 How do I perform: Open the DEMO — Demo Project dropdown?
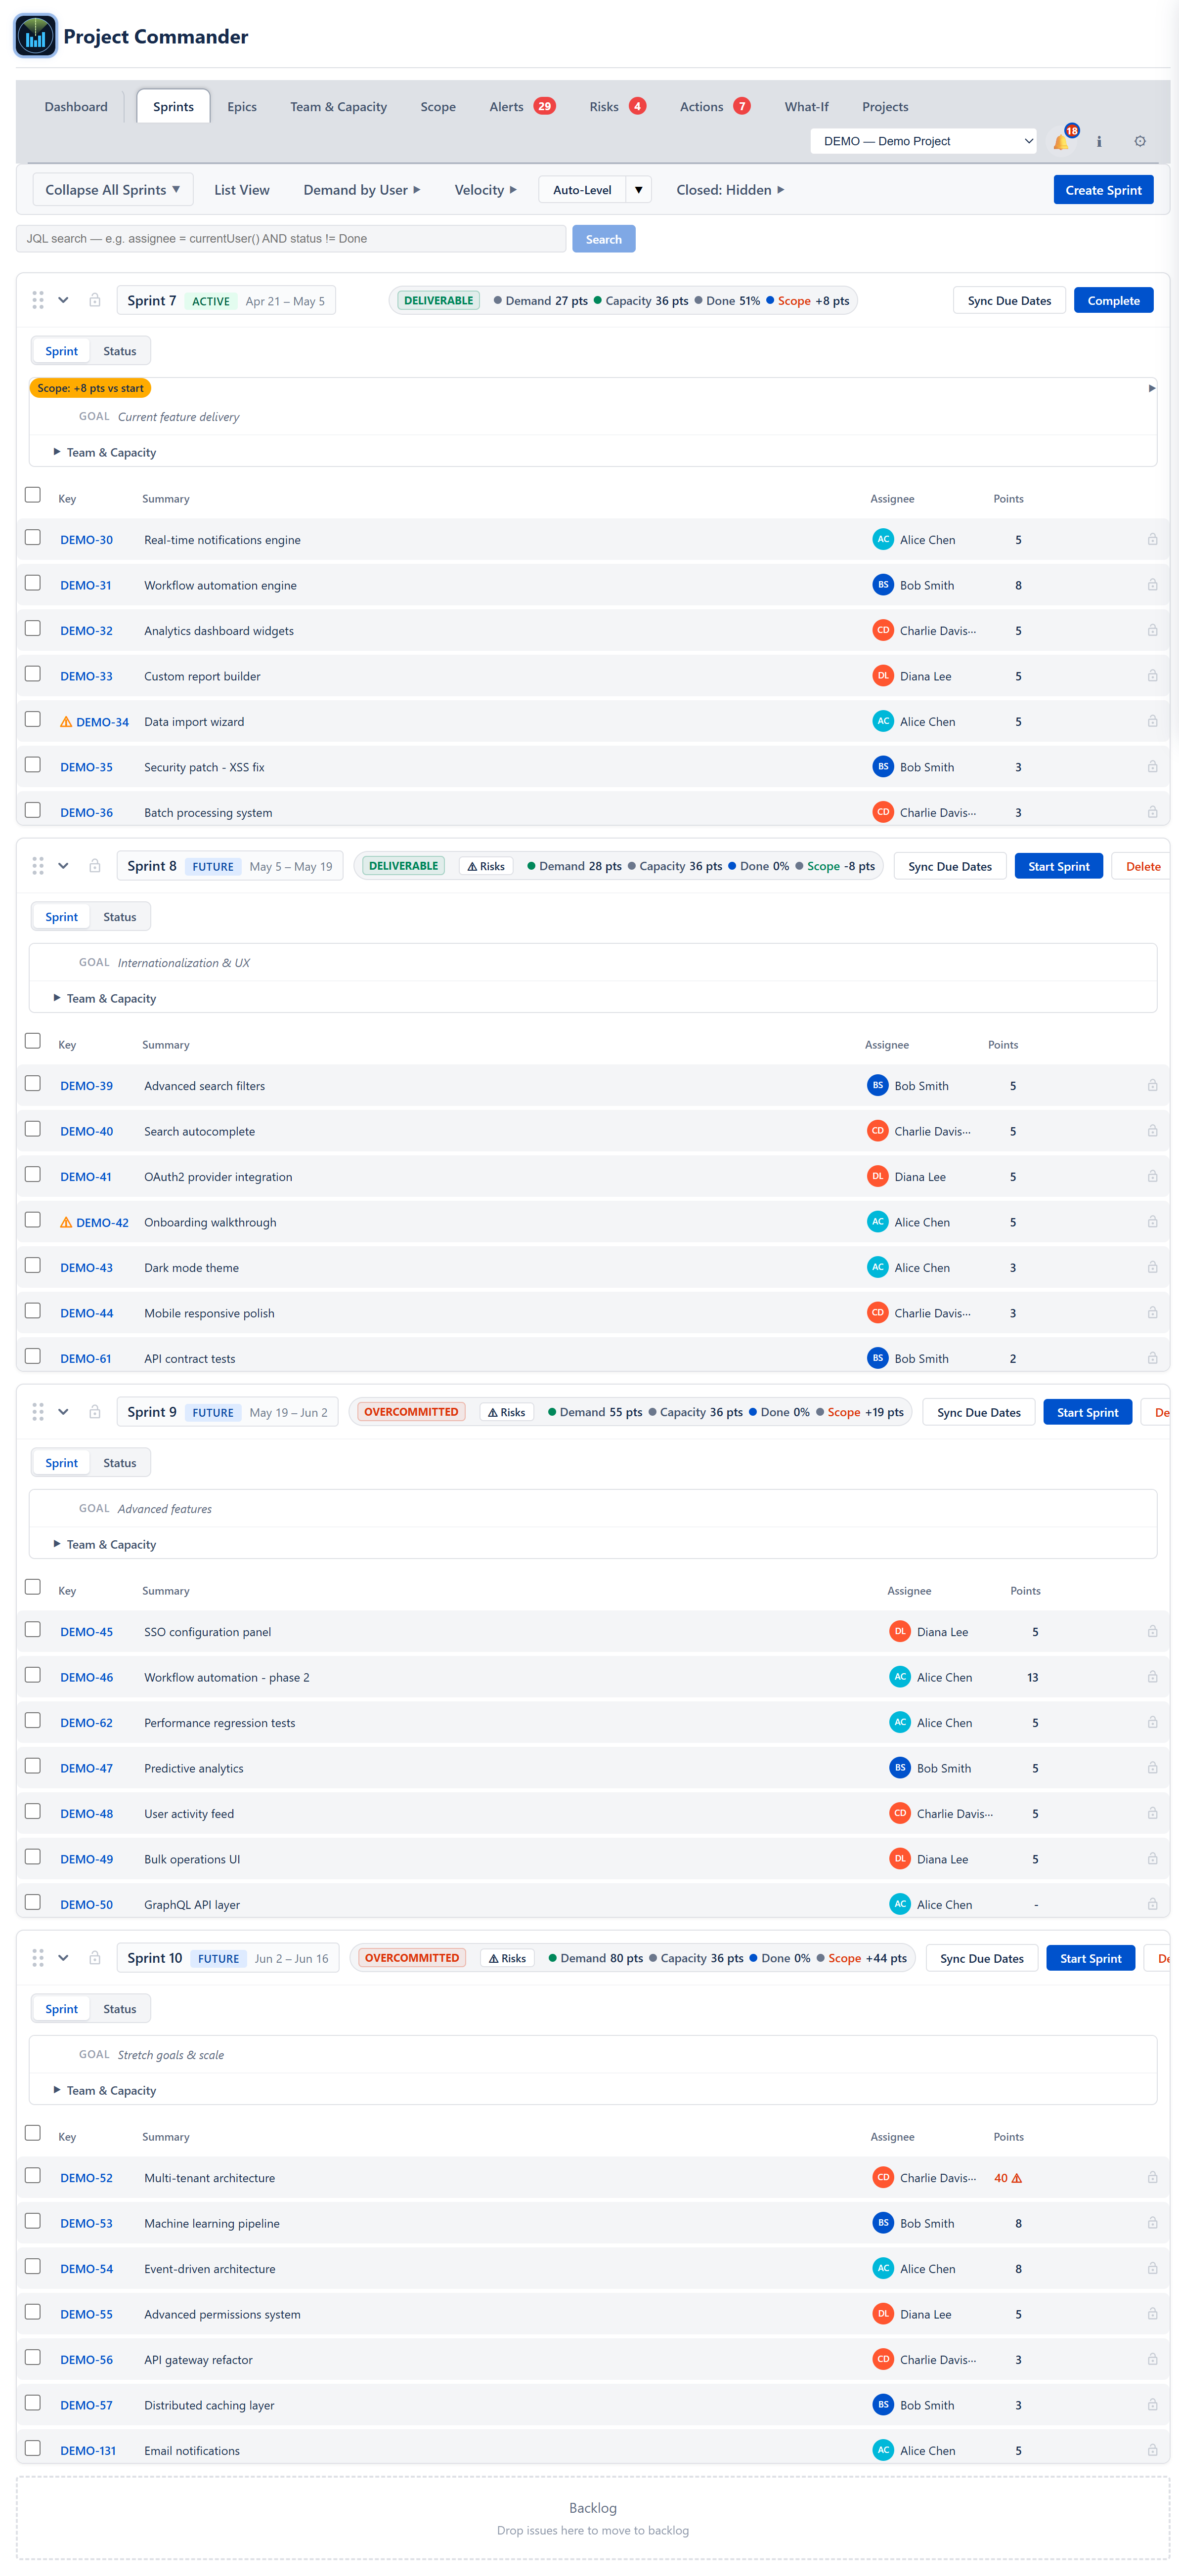coord(924,141)
